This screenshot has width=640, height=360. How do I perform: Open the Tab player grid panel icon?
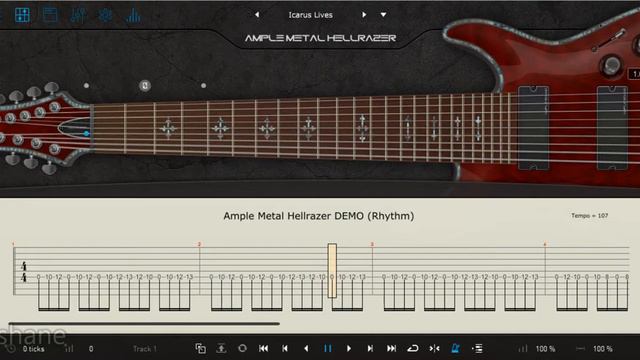pyautogui.click(x=22, y=15)
